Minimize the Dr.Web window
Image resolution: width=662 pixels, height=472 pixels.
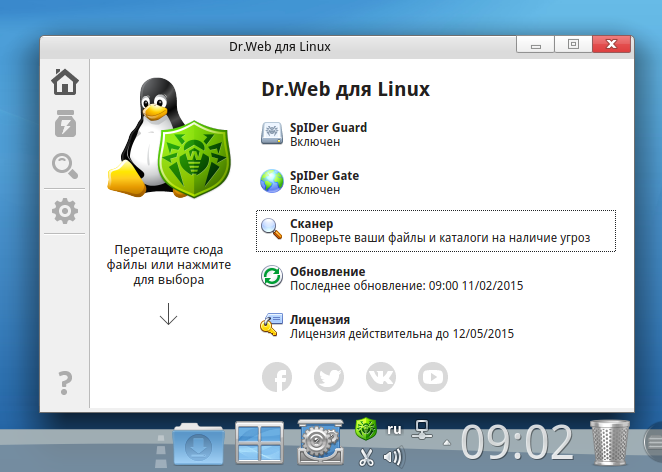click(x=535, y=44)
